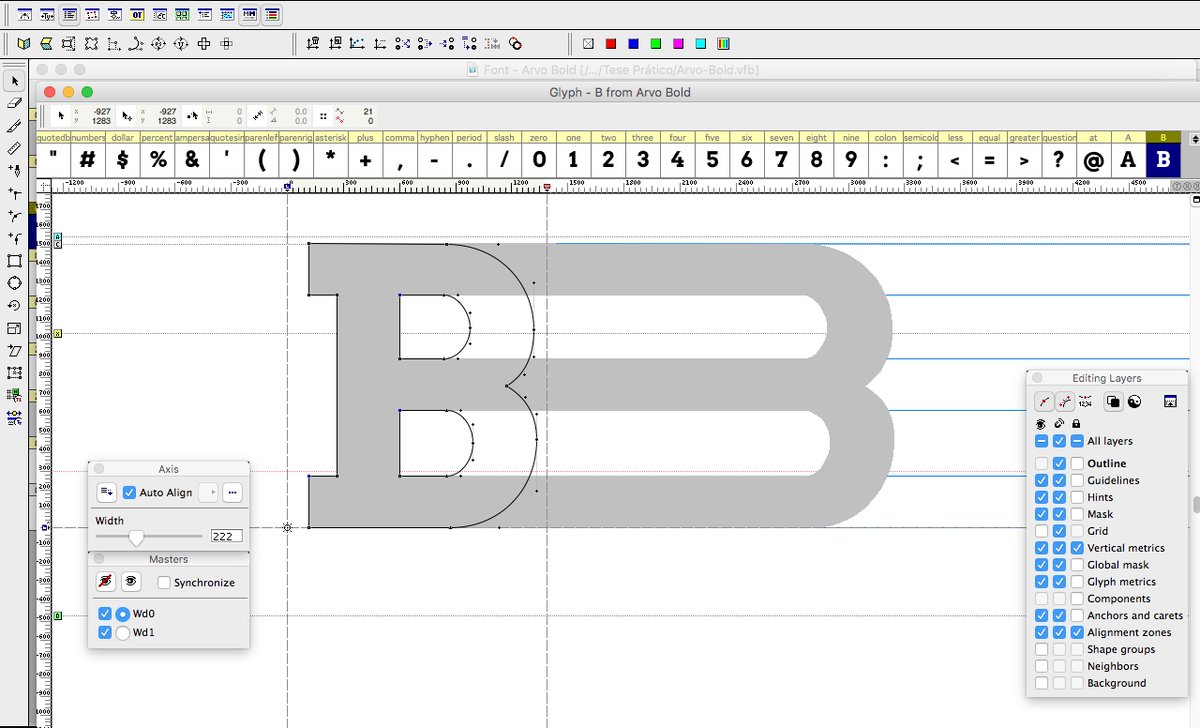Select the Wd1 master radio button
Image resolution: width=1200 pixels, height=728 pixels.
pos(120,632)
